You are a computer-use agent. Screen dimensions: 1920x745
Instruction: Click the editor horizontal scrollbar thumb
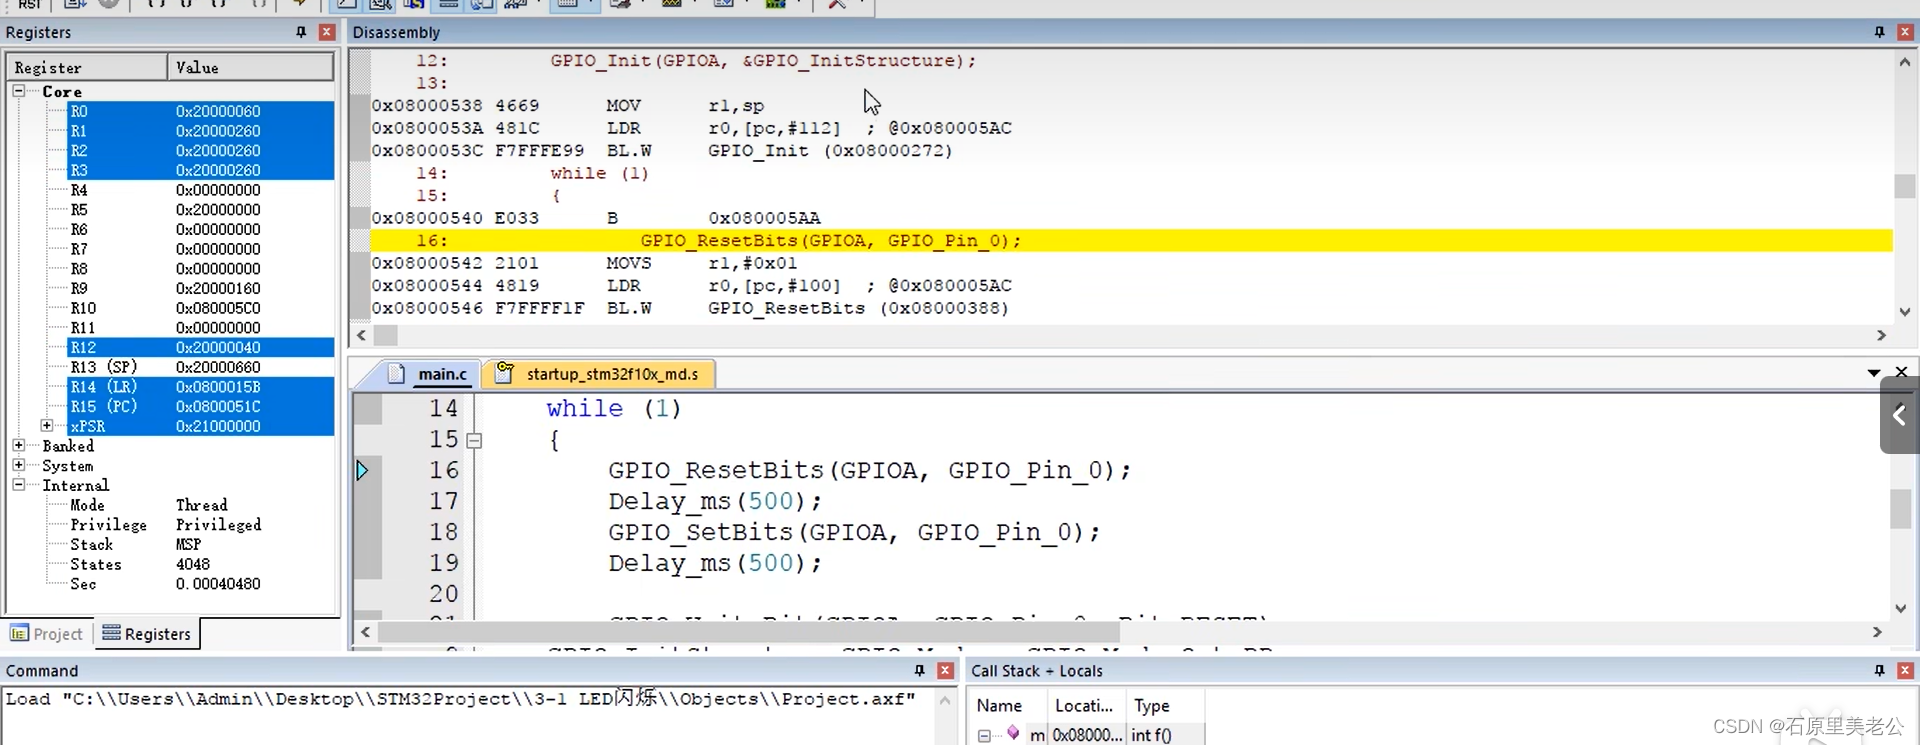point(748,632)
